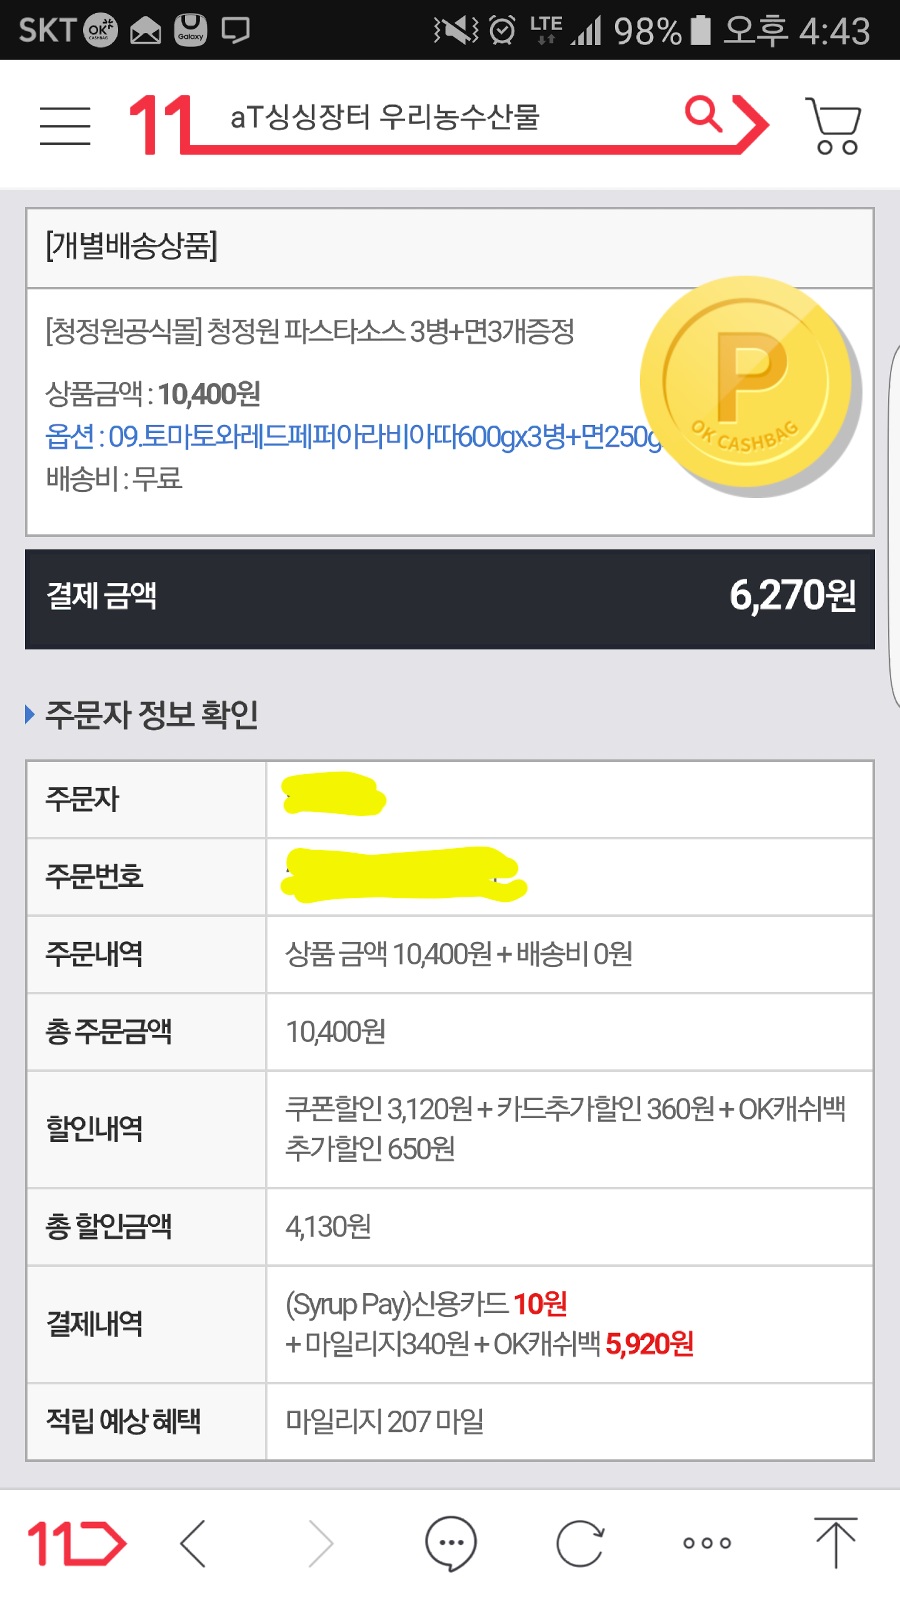Tap the [개별배송상품] header
Image resolution: width=900 pixels, height=1600 pixels.
(x=132, y=246)
